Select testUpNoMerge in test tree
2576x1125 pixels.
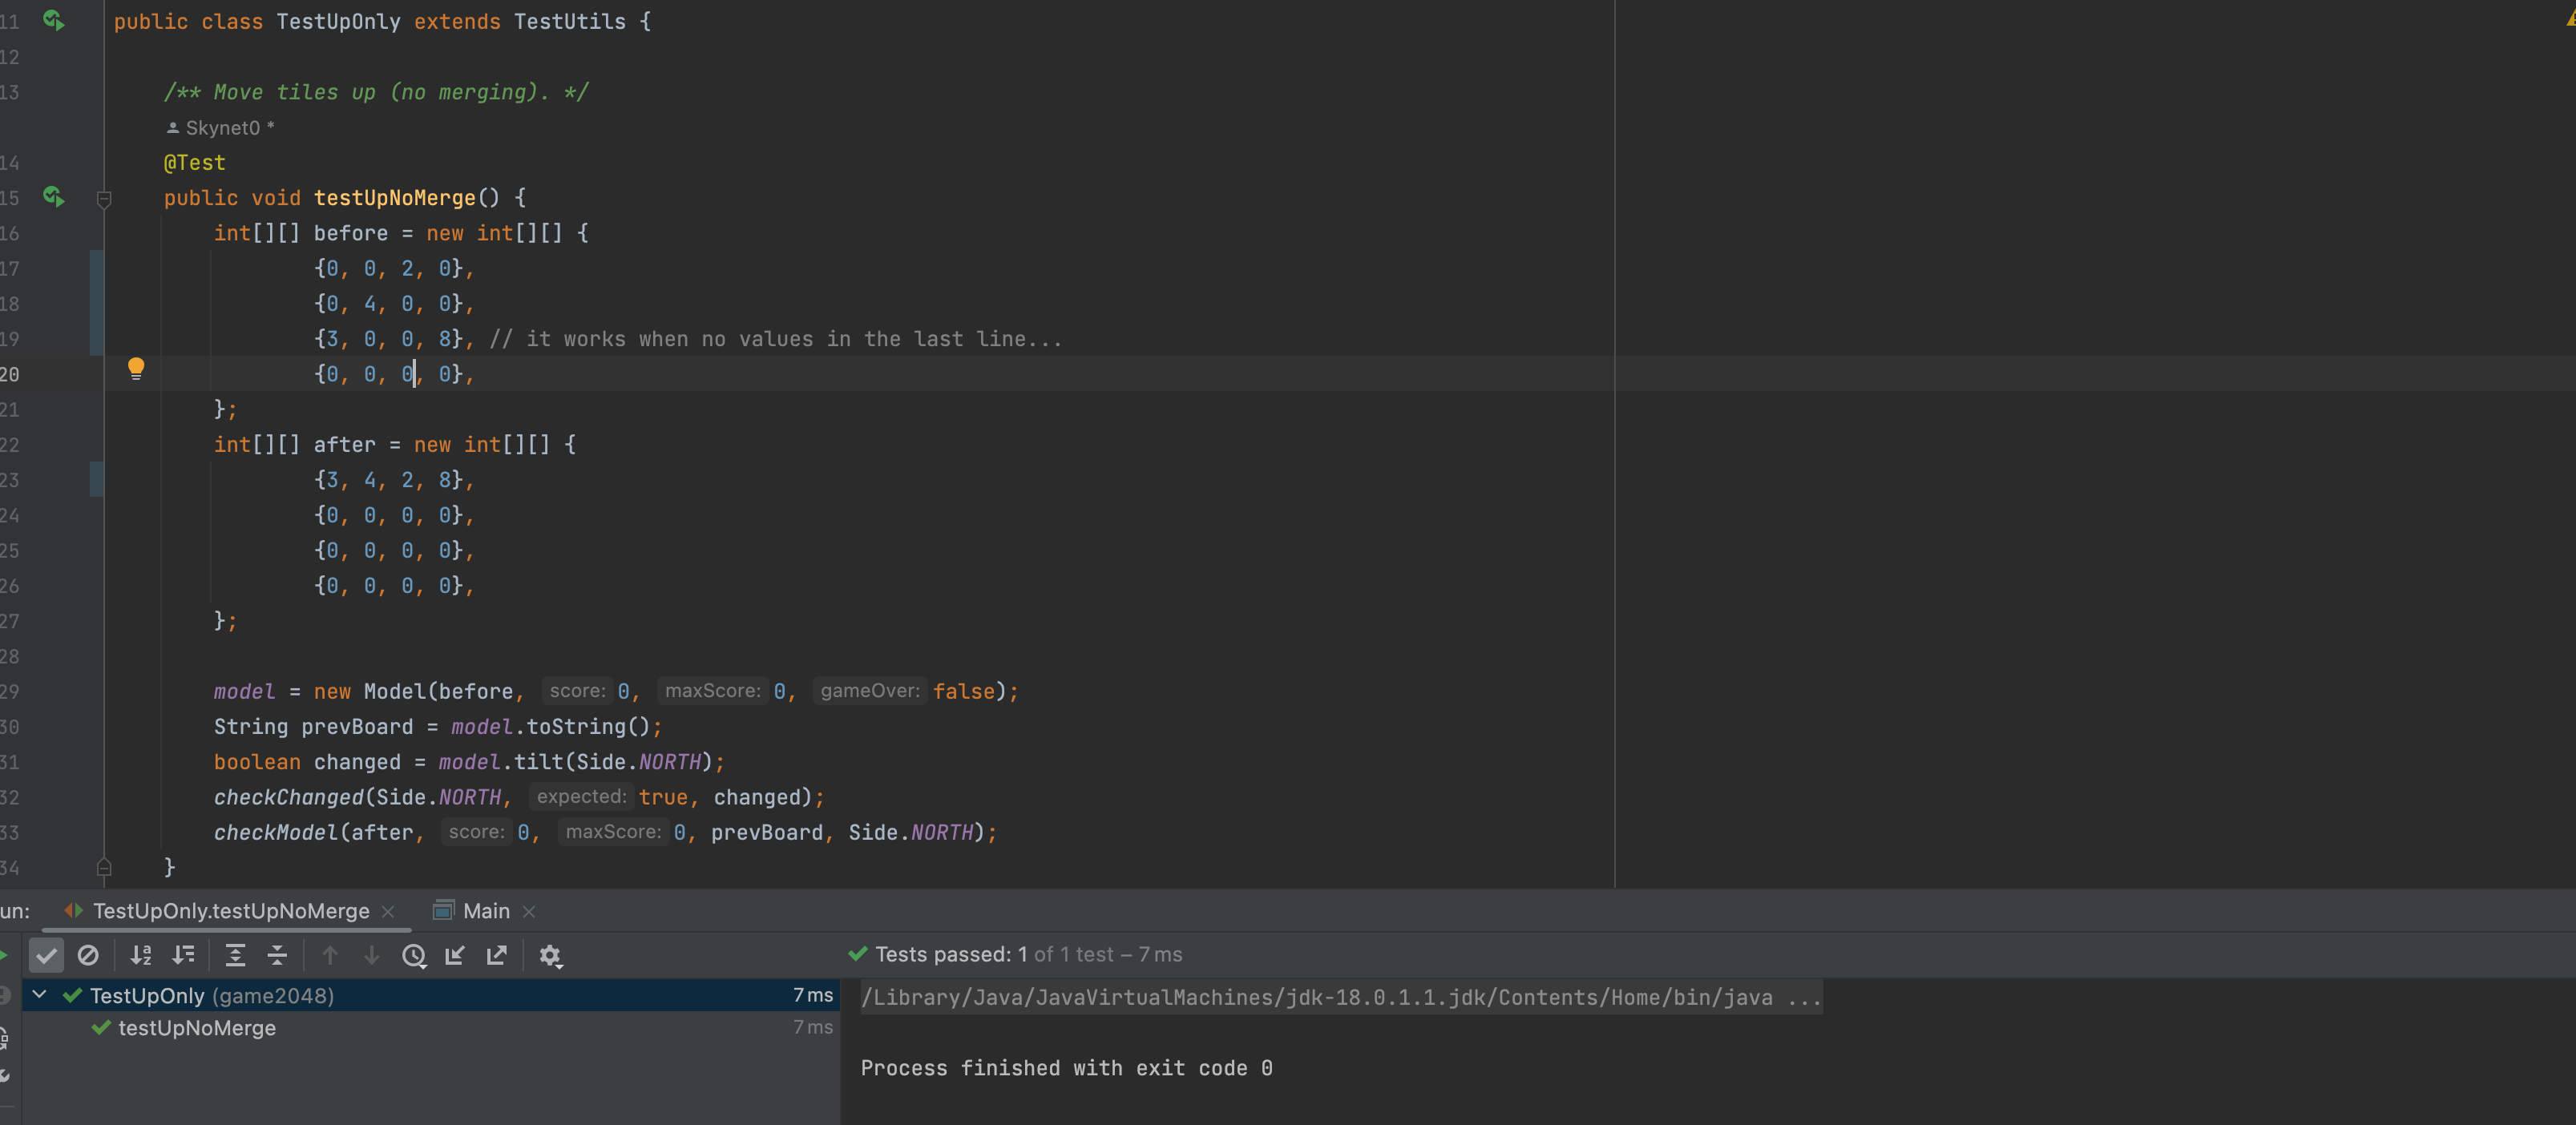click(197, 1028)
